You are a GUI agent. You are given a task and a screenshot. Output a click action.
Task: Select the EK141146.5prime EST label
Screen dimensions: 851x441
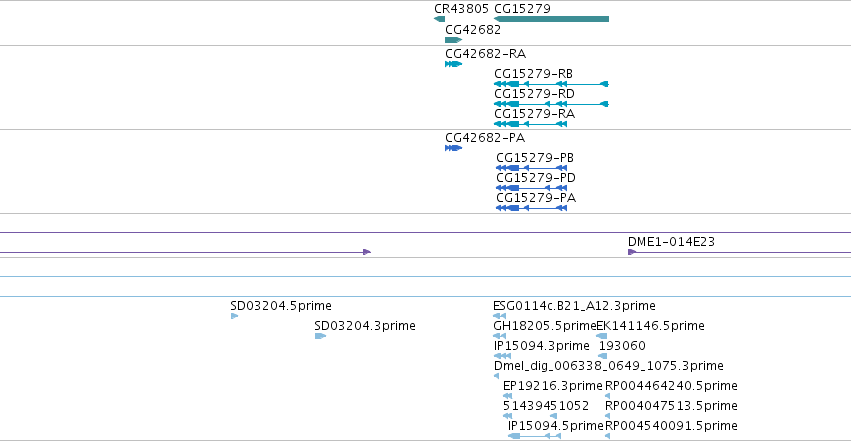[x=650, y=326]
